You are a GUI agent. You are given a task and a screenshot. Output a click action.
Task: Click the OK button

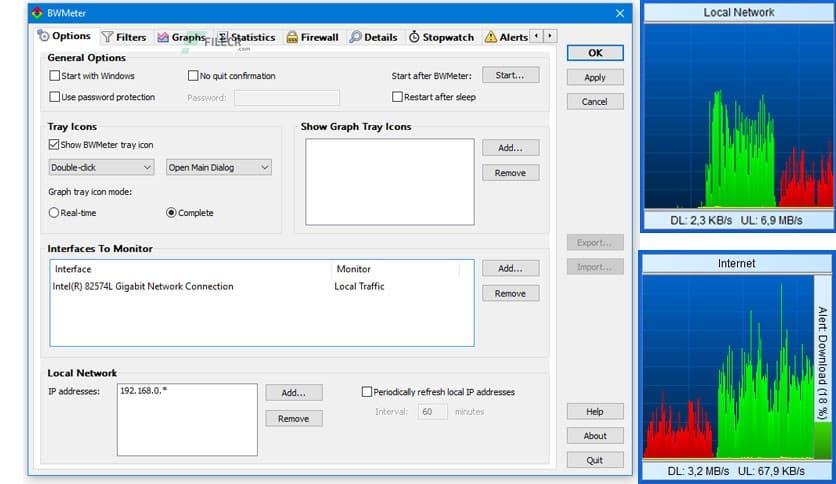tap(595, 53)
